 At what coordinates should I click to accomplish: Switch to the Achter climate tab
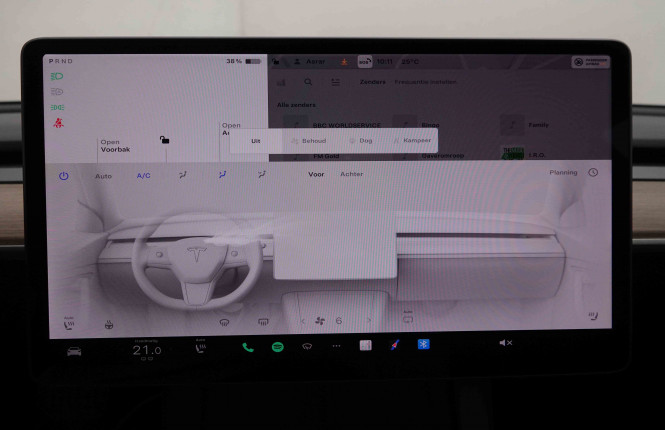[x=351, y=174]
